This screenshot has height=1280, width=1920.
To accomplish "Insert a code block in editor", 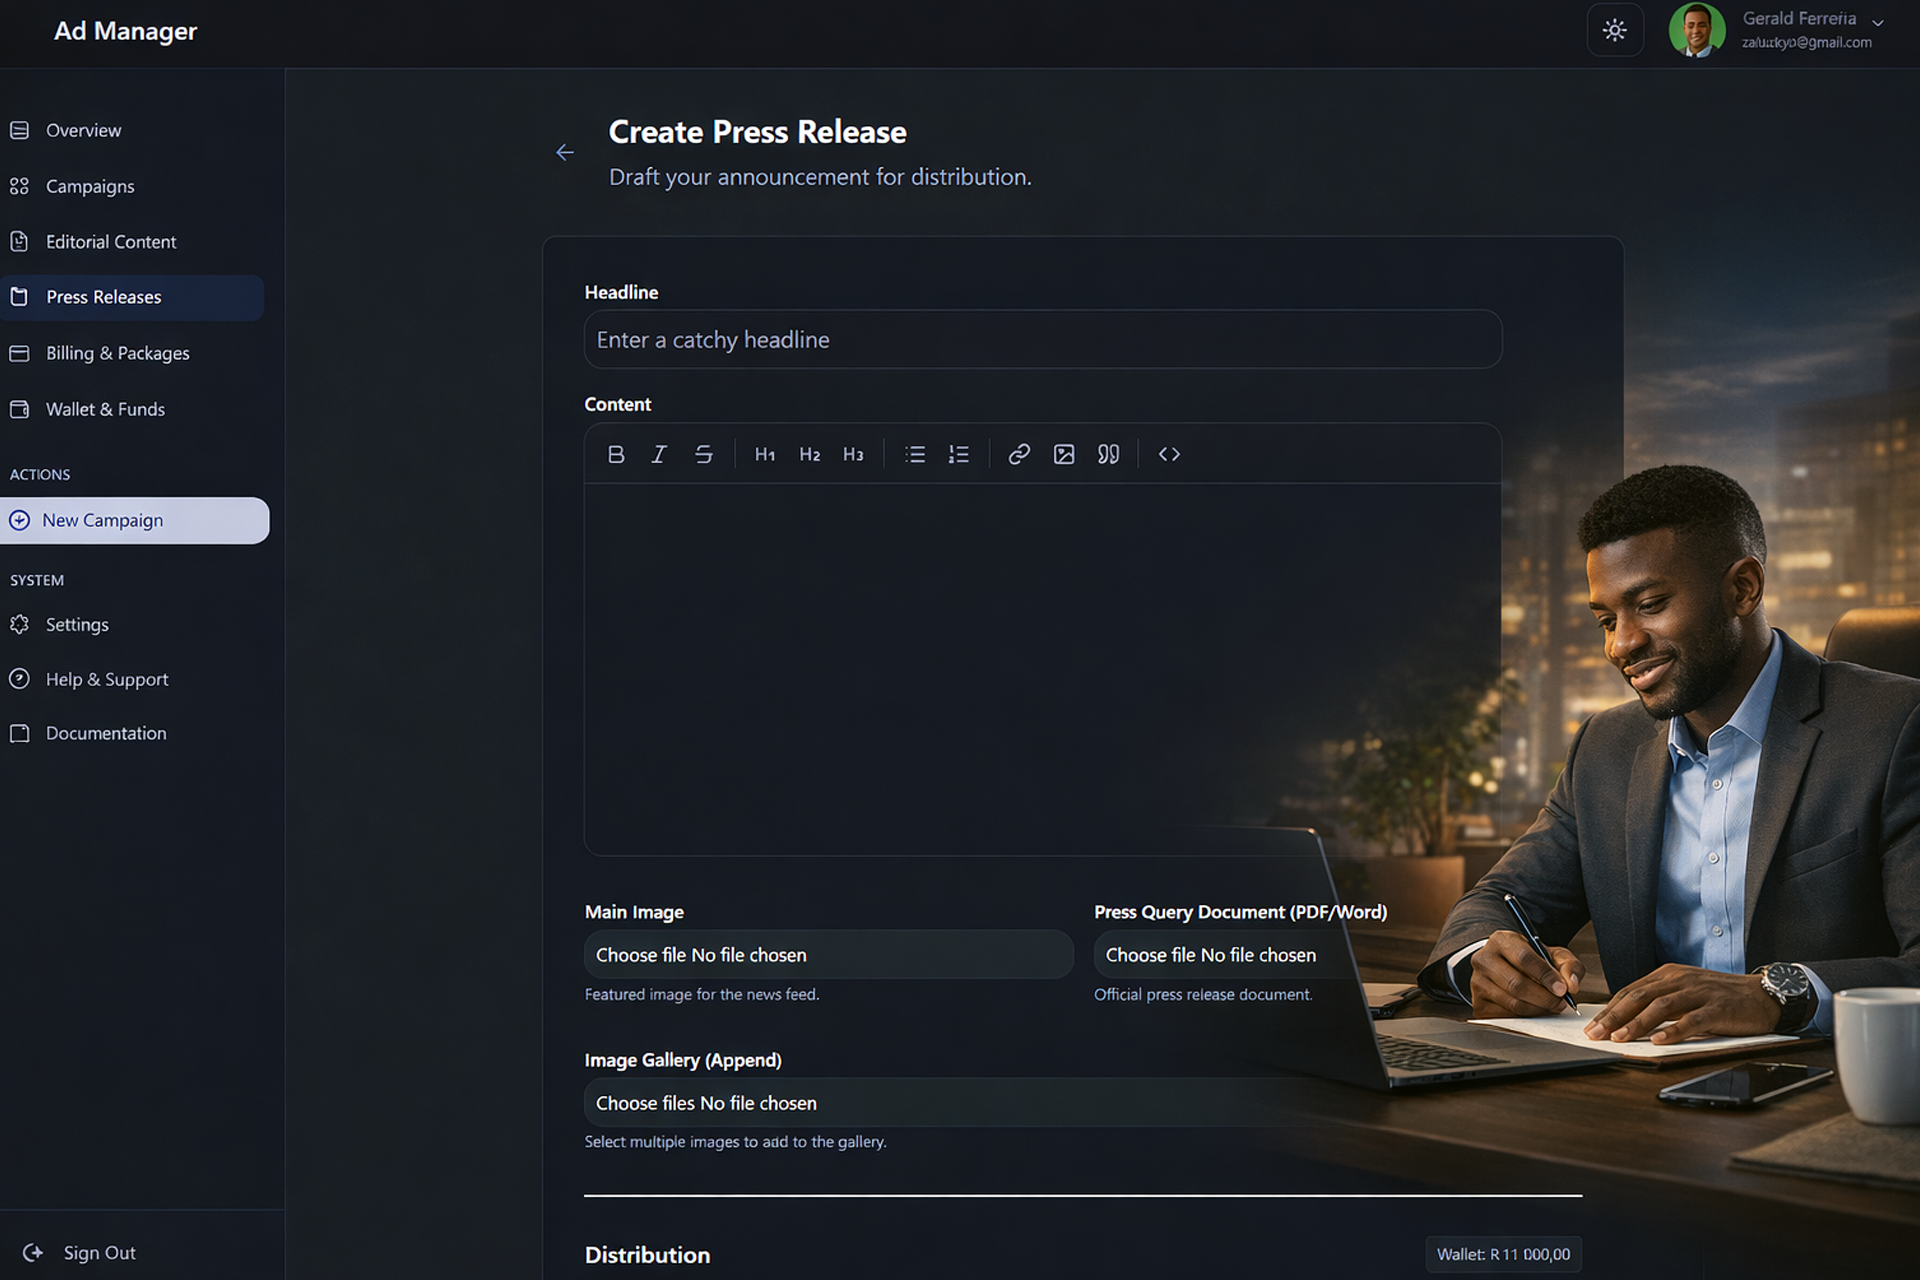I will (1168, 454).
